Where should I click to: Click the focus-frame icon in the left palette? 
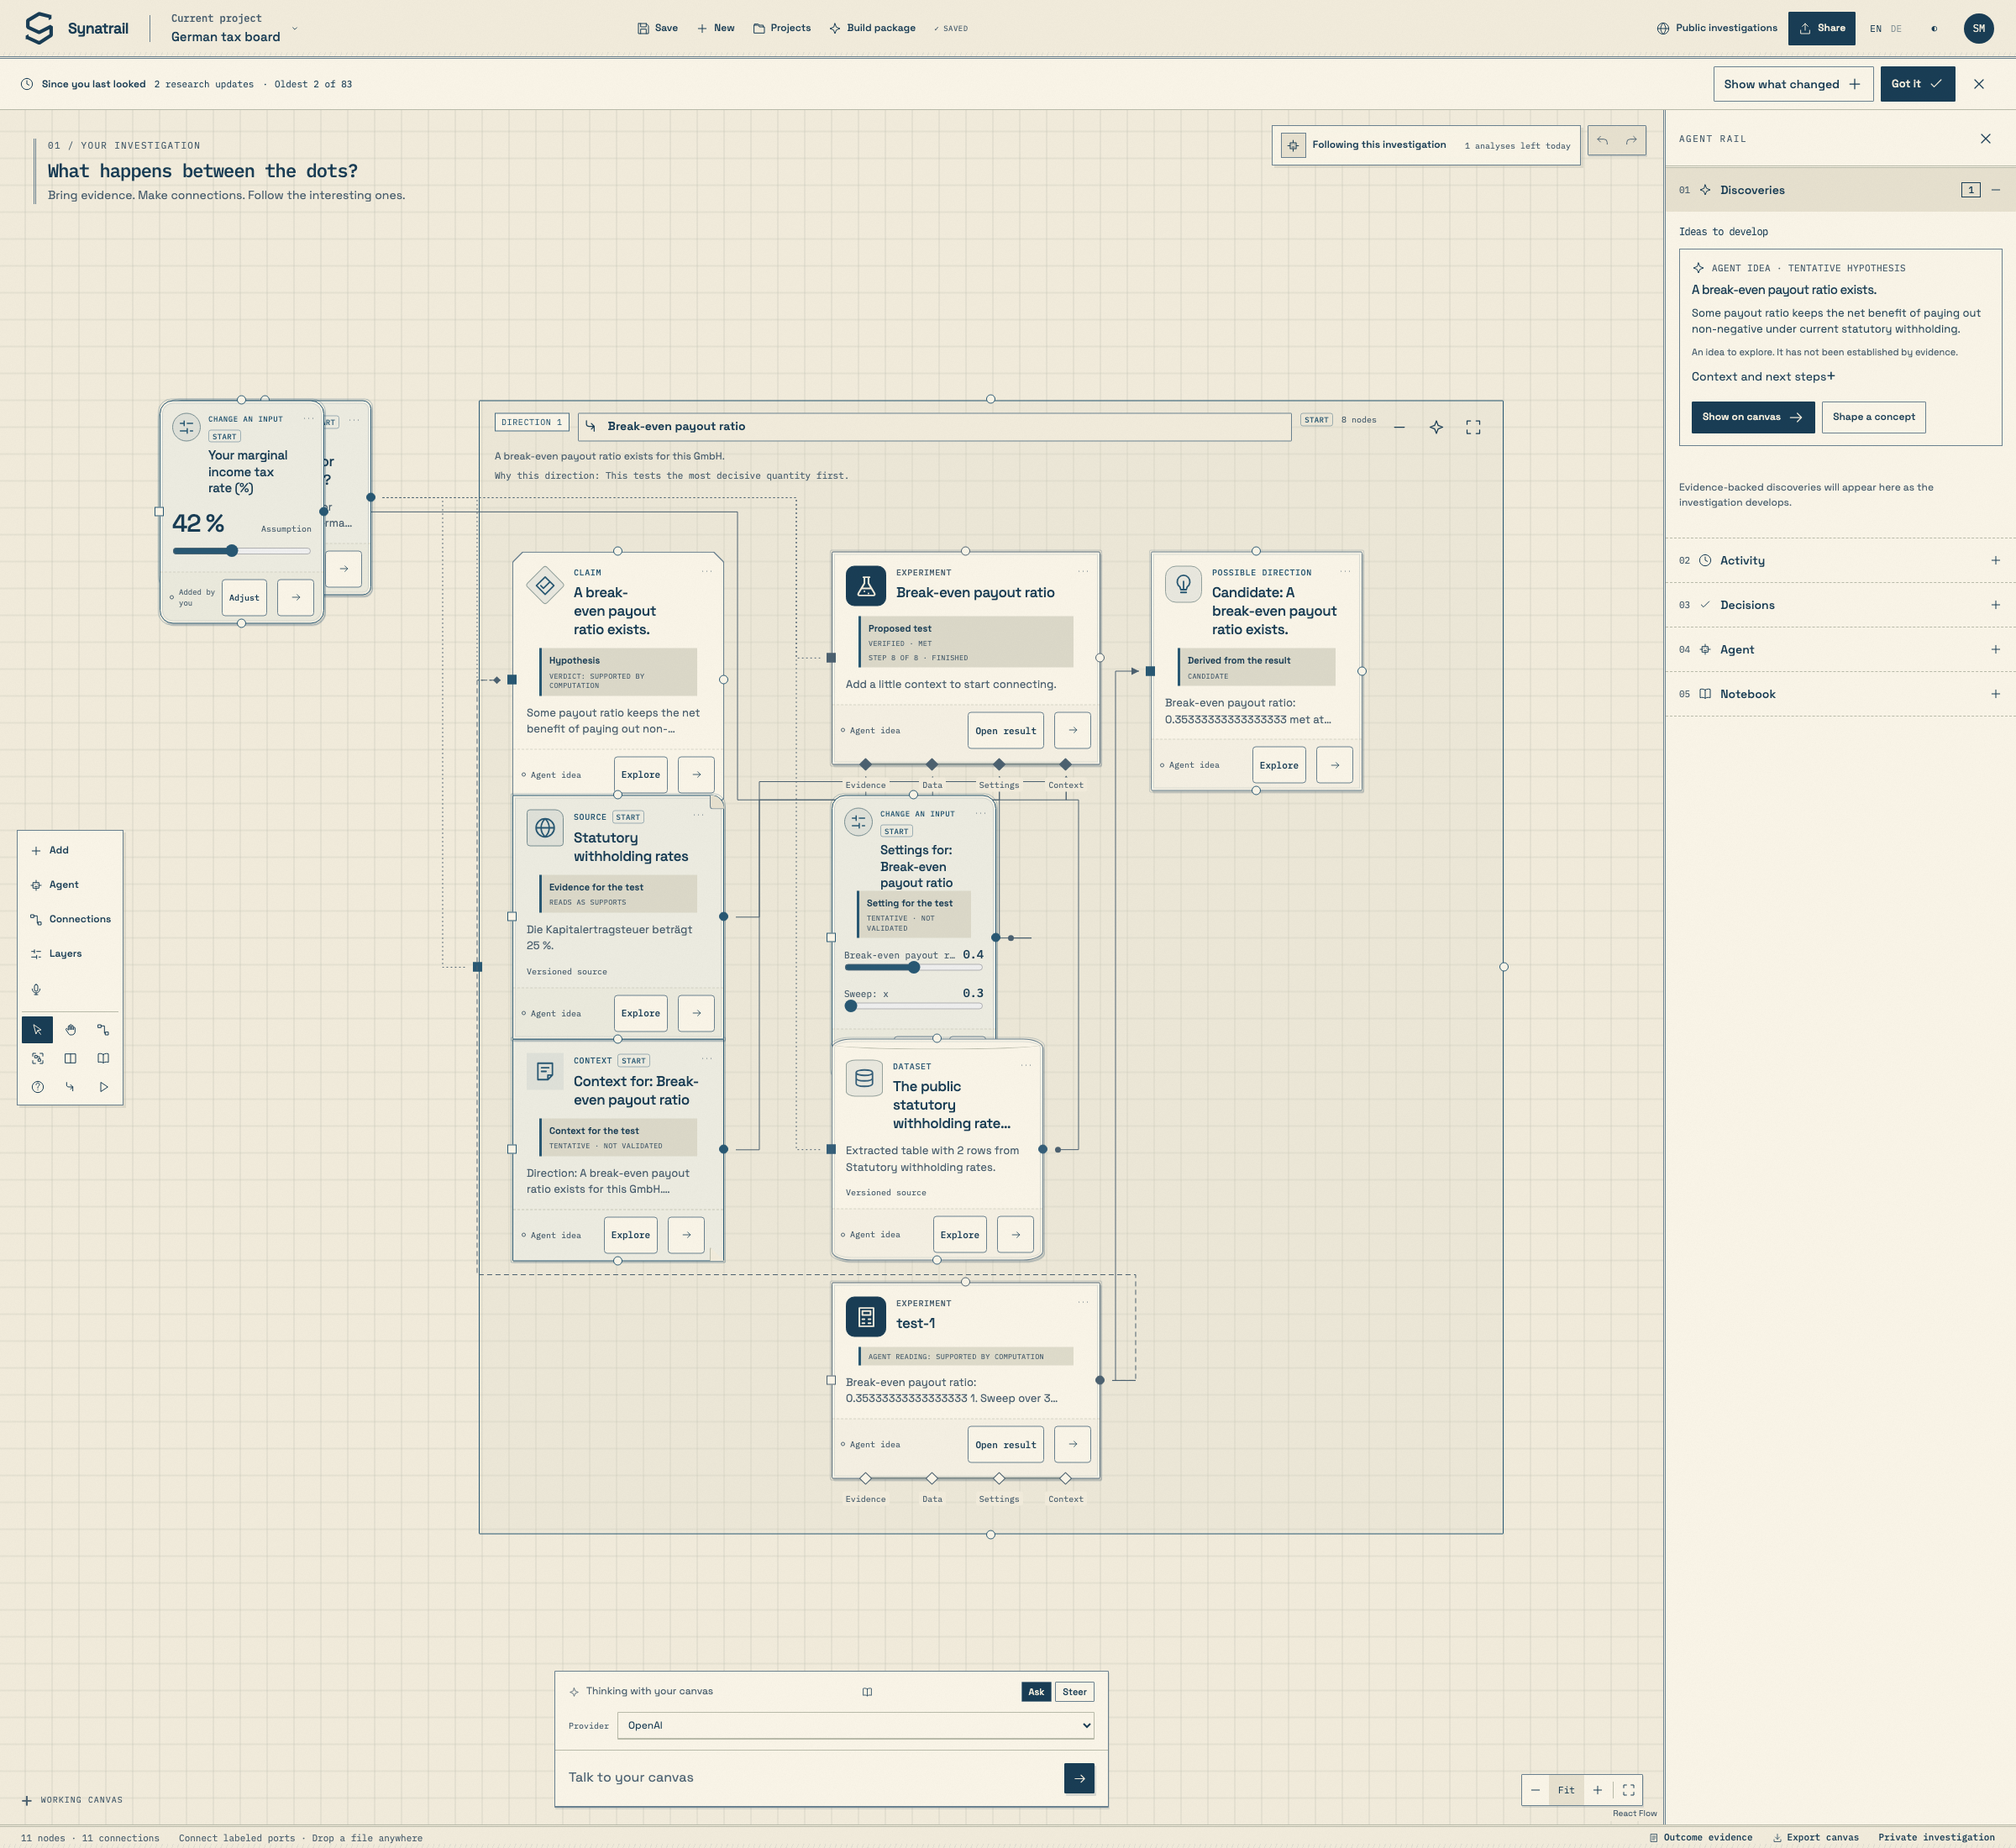click(37, 1058)
